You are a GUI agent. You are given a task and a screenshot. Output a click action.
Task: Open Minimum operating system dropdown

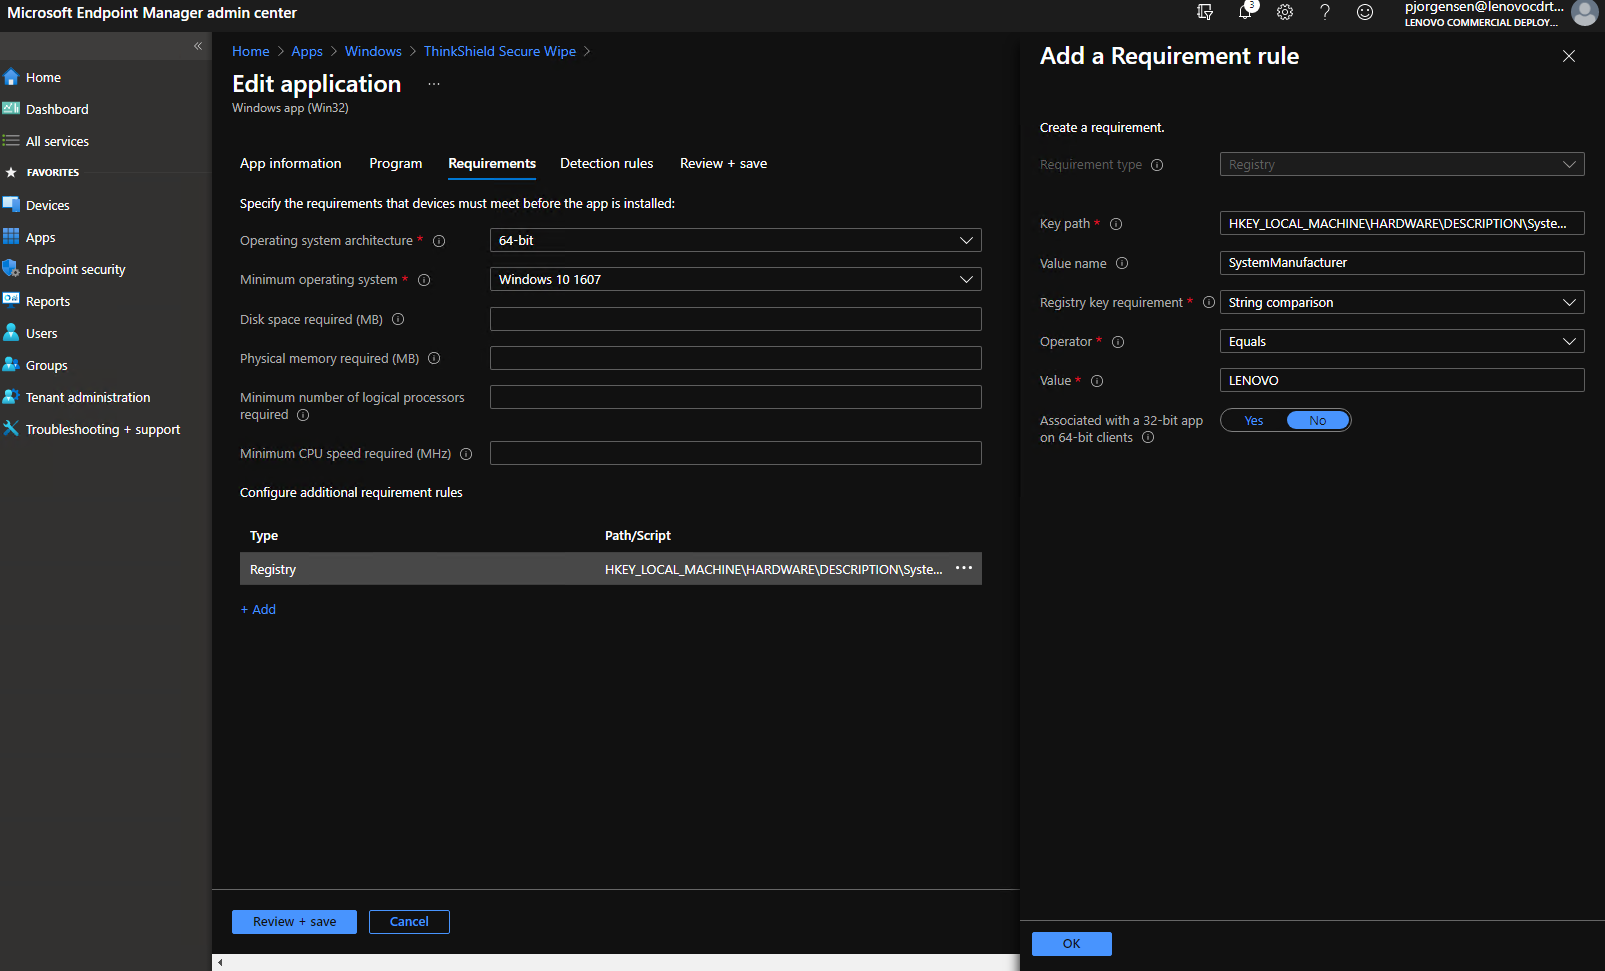pos(735,279)
